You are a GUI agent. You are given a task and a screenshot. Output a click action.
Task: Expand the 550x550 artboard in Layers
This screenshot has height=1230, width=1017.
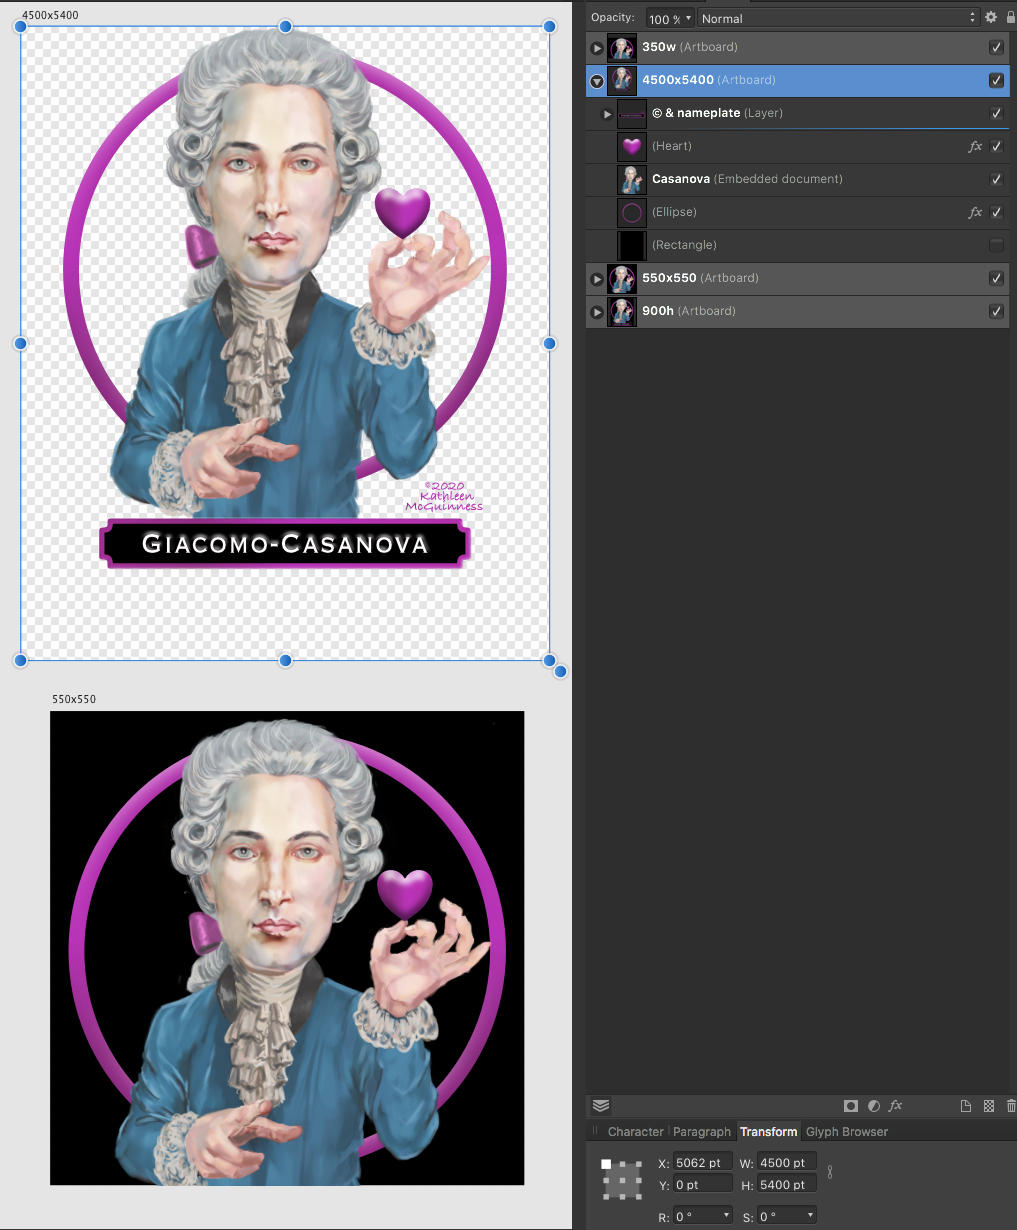pyautogui.click(x=597, y=279)
